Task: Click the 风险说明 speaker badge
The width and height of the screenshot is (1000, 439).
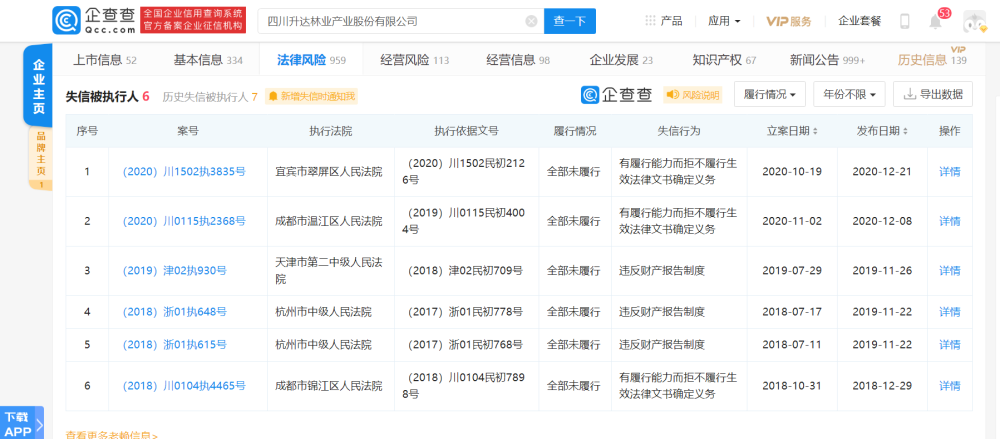Action: [692, 95]
